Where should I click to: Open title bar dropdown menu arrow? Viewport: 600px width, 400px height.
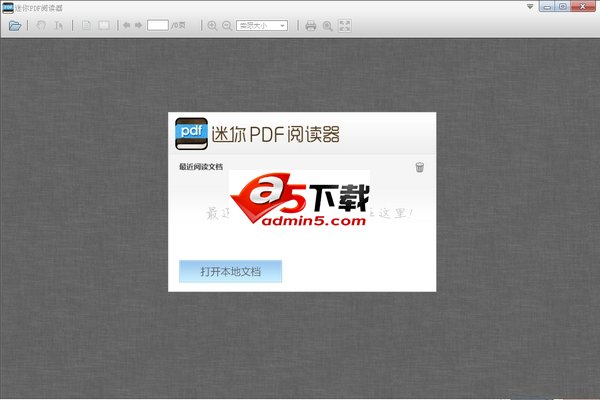pyautogui.click(x=530, y=7)
